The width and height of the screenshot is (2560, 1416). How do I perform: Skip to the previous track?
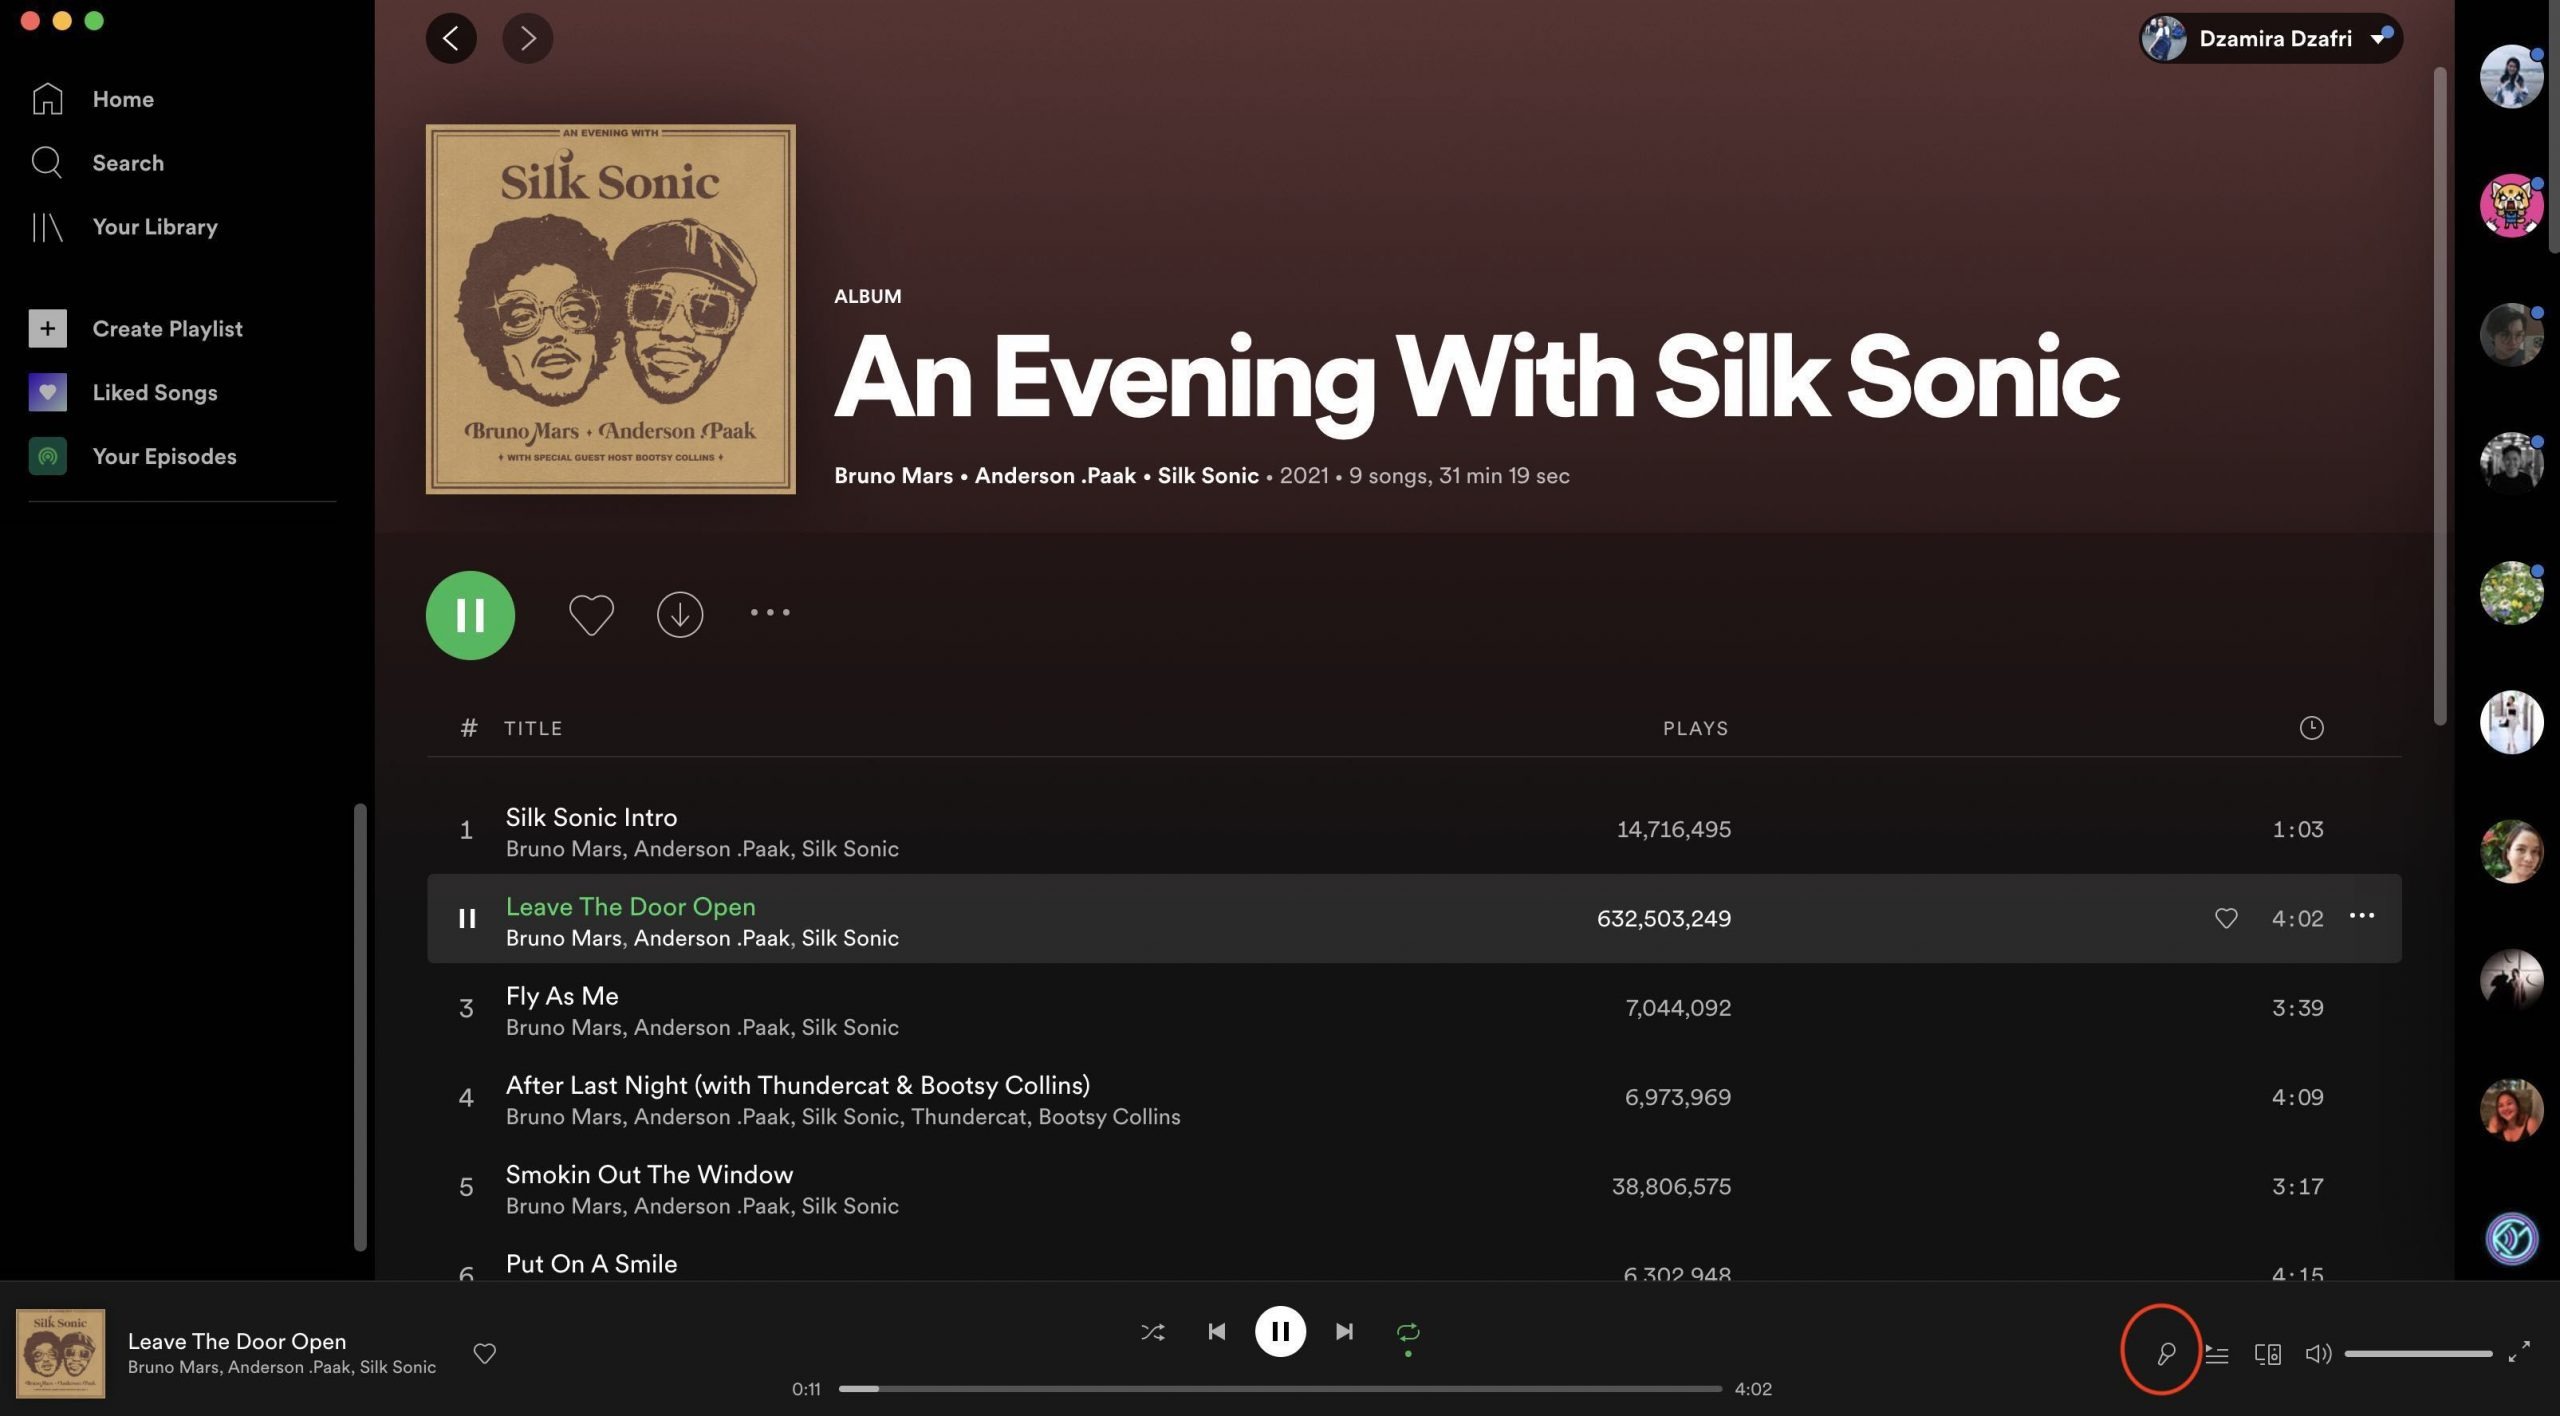coord(1216,1332)
